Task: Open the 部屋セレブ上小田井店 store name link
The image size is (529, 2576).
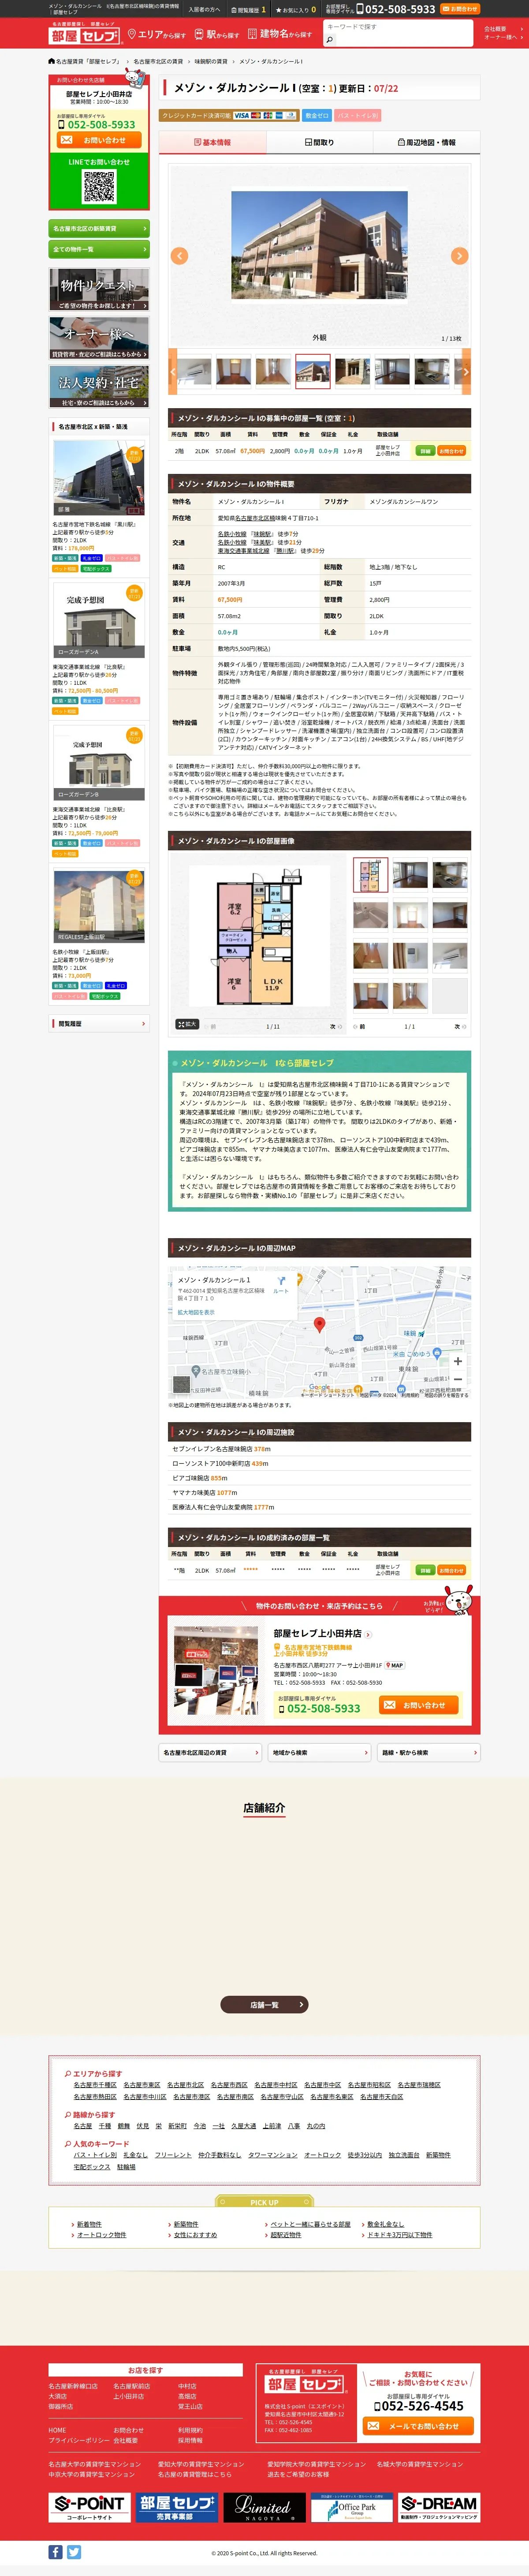Action: (317, 1633)
